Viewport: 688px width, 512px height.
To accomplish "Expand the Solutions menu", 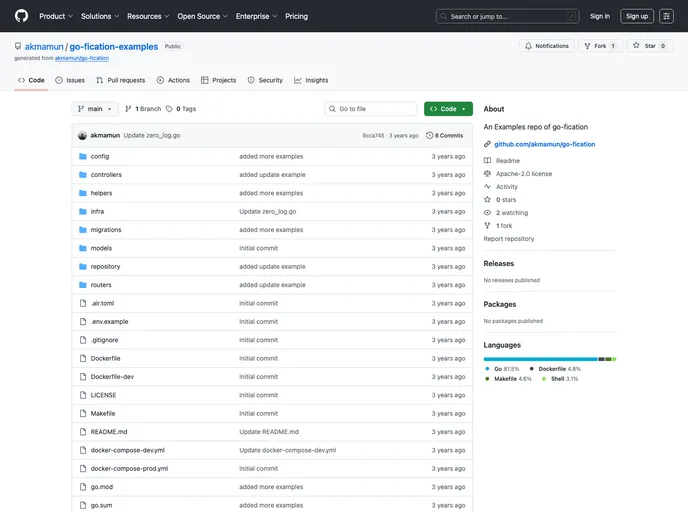I will click(100, 16).
